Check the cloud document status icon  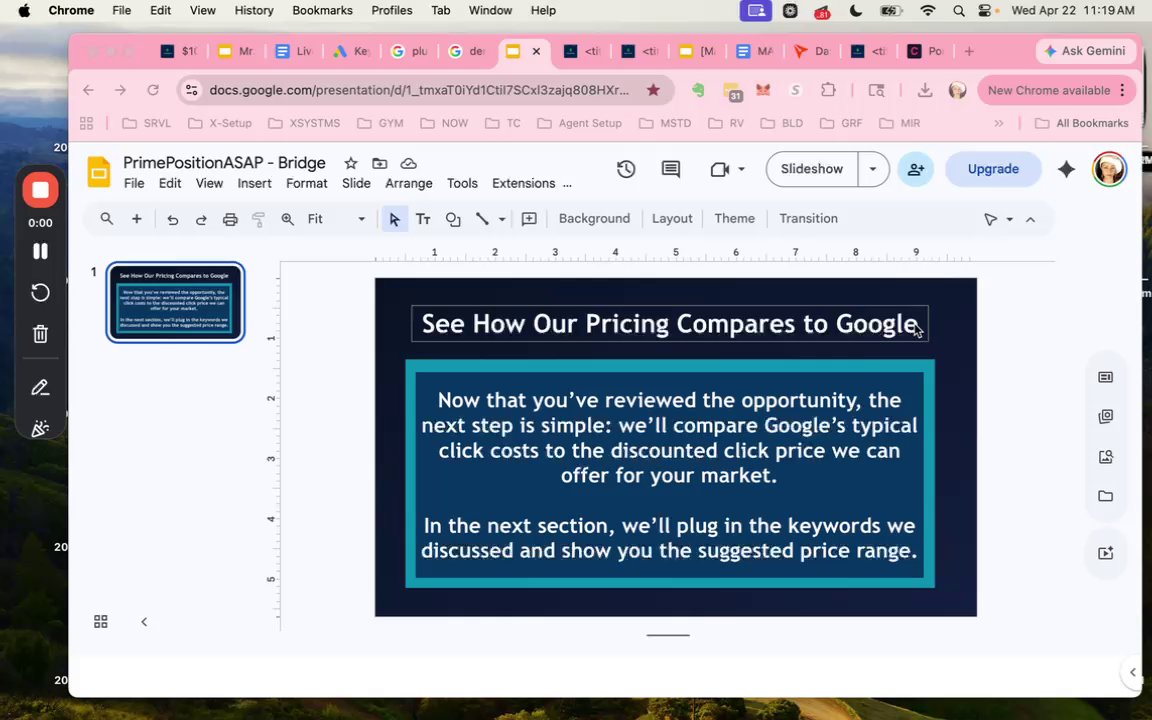pos(408,163)
